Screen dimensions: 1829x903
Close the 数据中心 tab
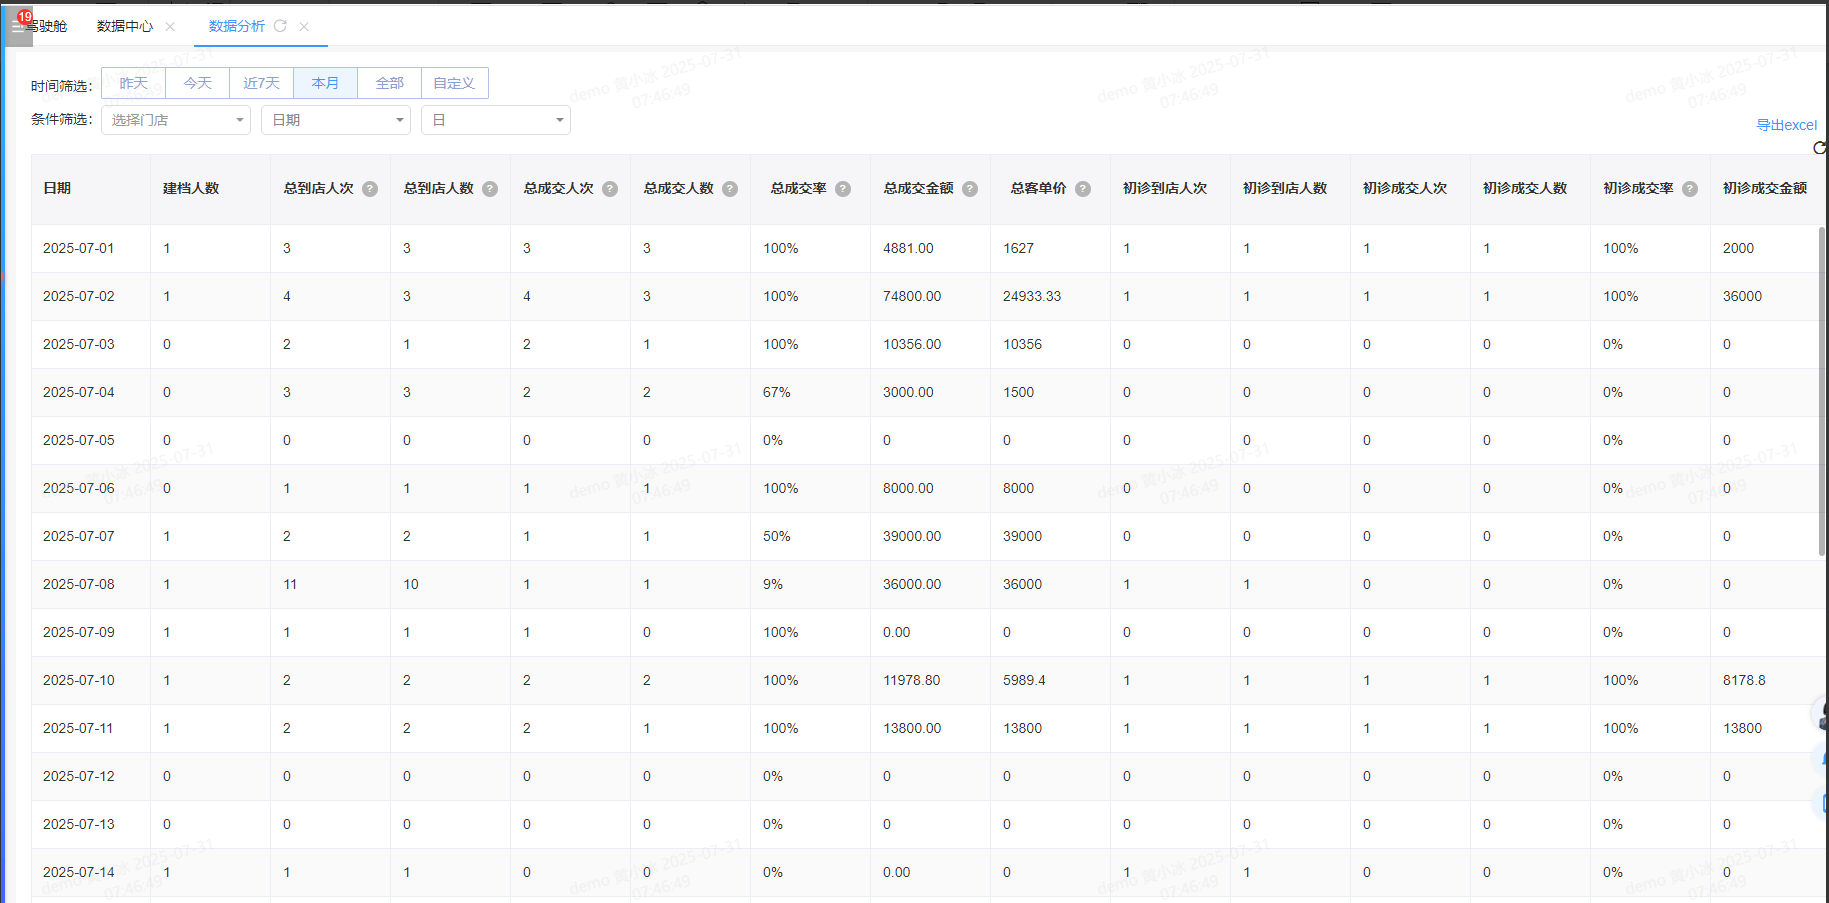[x=170, y=27]
